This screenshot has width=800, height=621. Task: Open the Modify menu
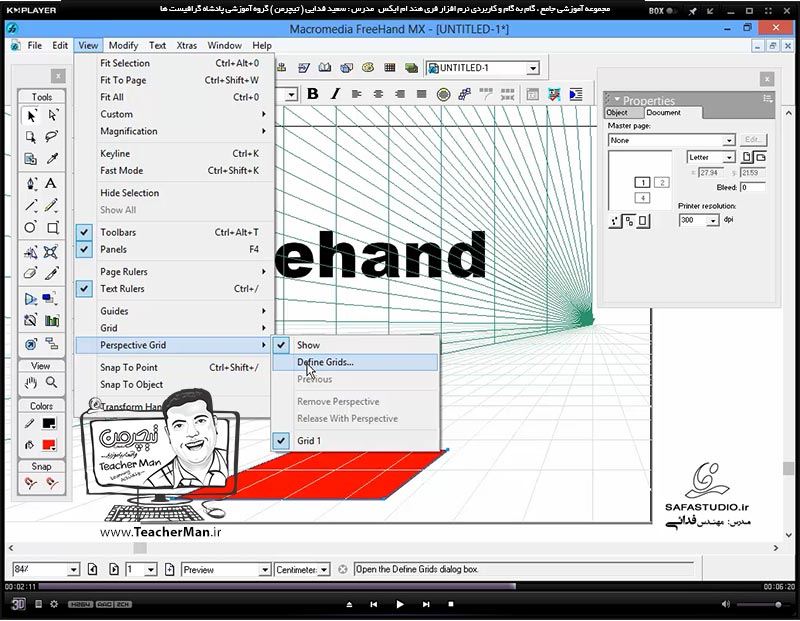(x=123, y=45)
